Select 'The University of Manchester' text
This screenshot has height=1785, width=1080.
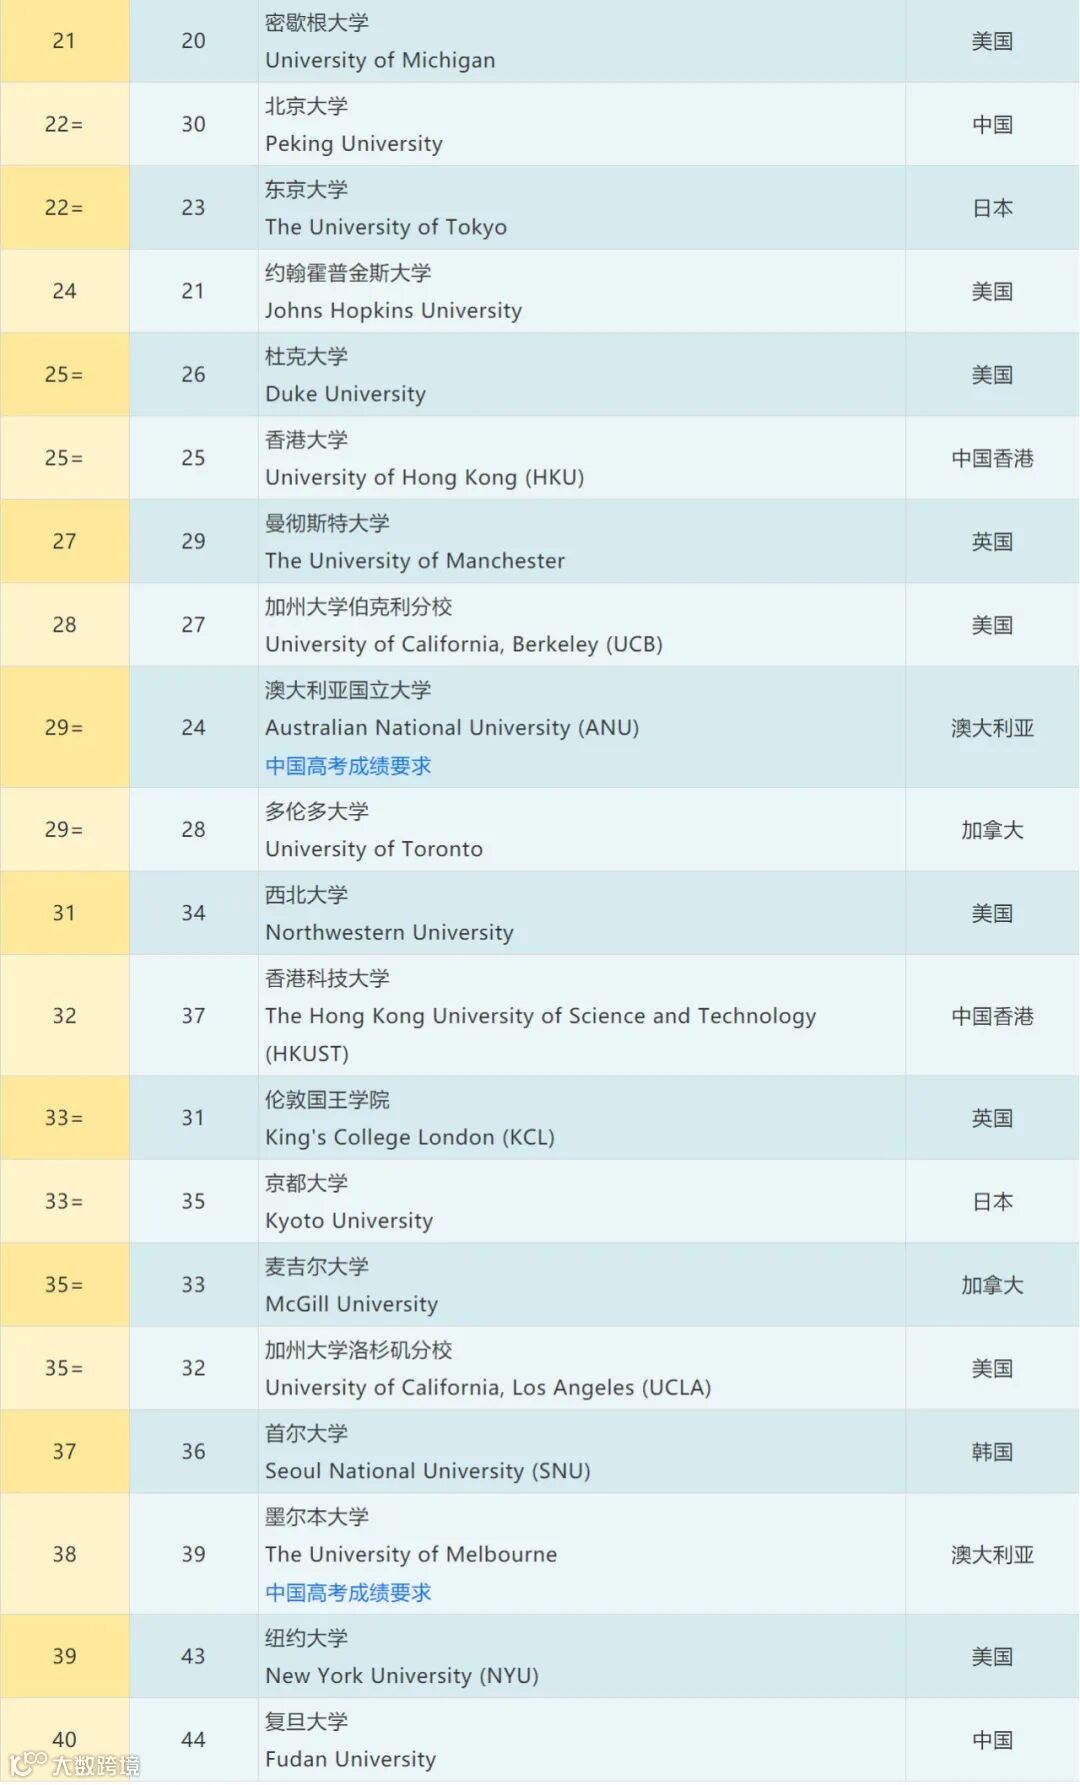415,561
